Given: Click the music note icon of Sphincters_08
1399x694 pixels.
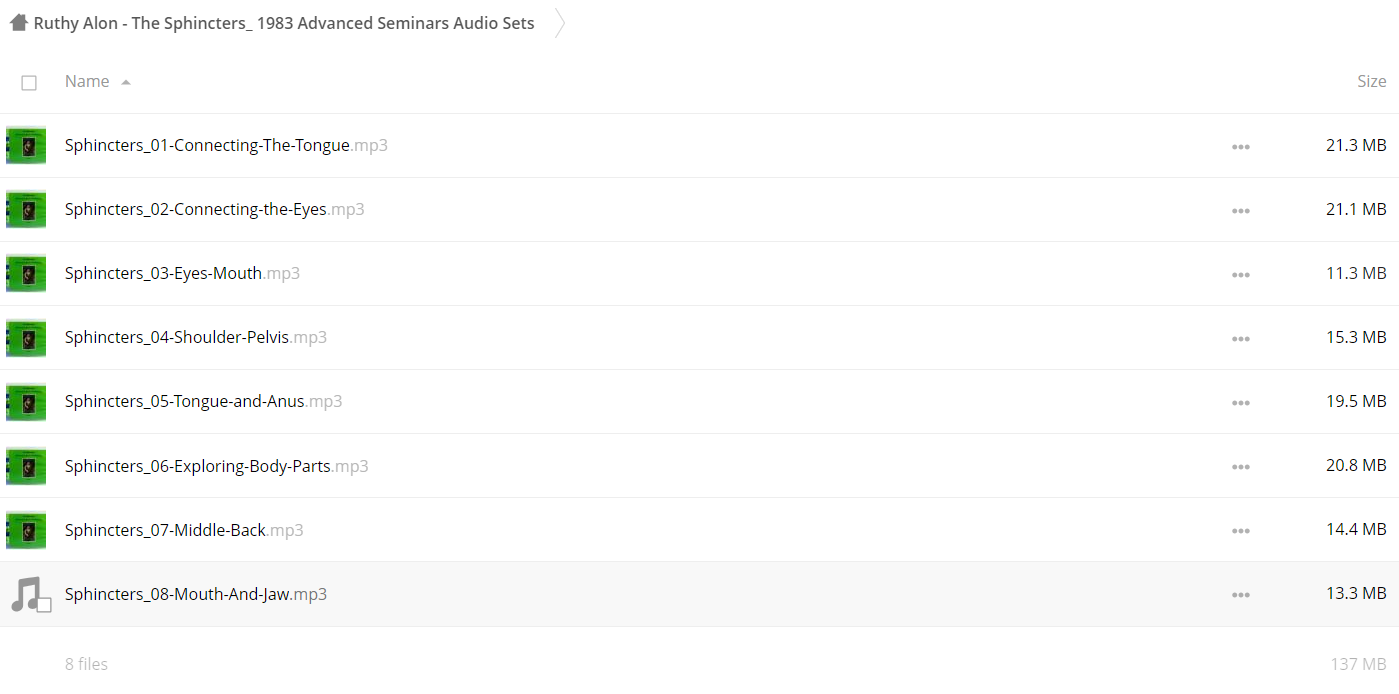Looking at the screenshot, I should point(25,592).
